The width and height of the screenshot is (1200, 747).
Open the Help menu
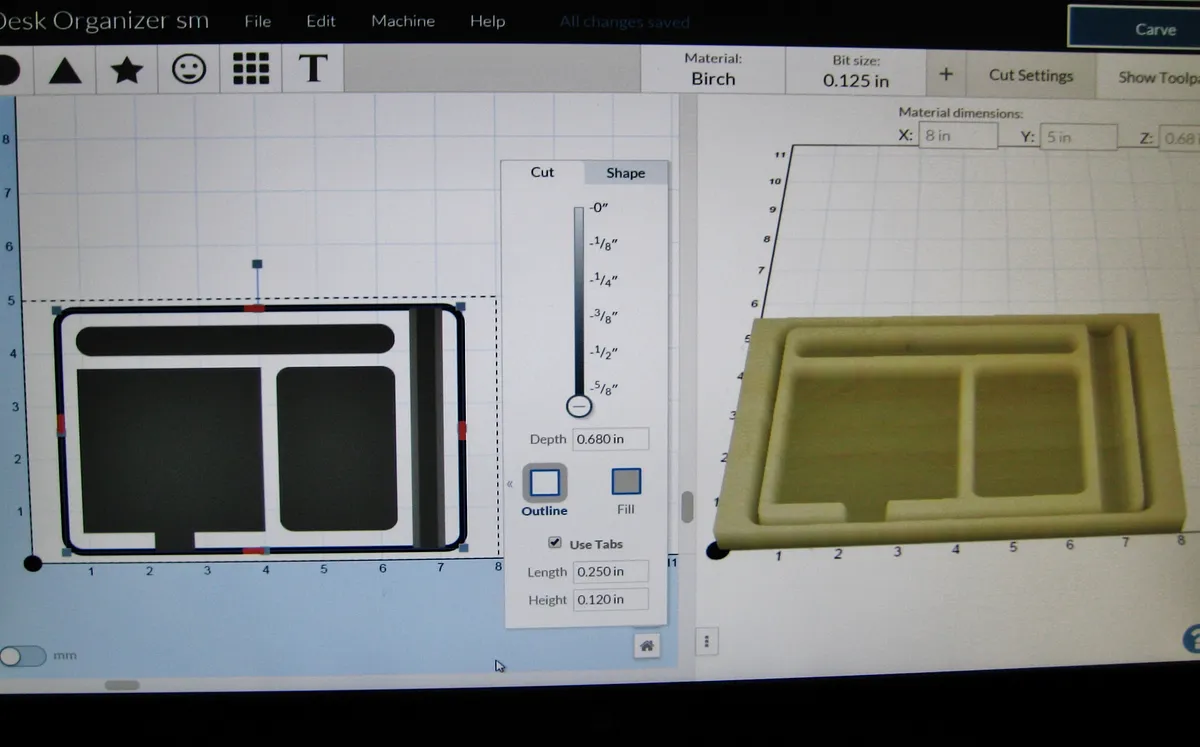click(487, 21)
